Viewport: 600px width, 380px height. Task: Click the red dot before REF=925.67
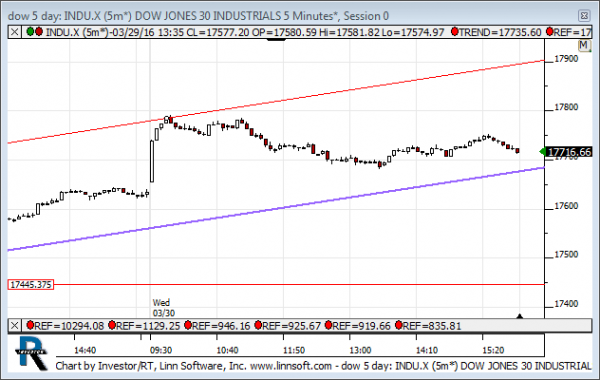(258, 326)
